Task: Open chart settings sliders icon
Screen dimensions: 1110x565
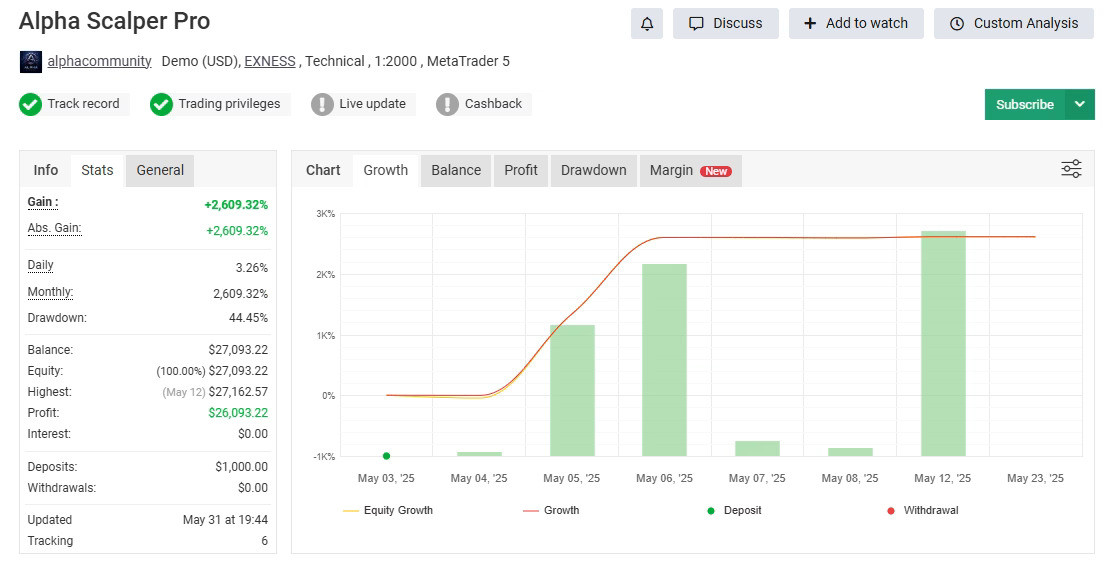Action: point(1071,169)
